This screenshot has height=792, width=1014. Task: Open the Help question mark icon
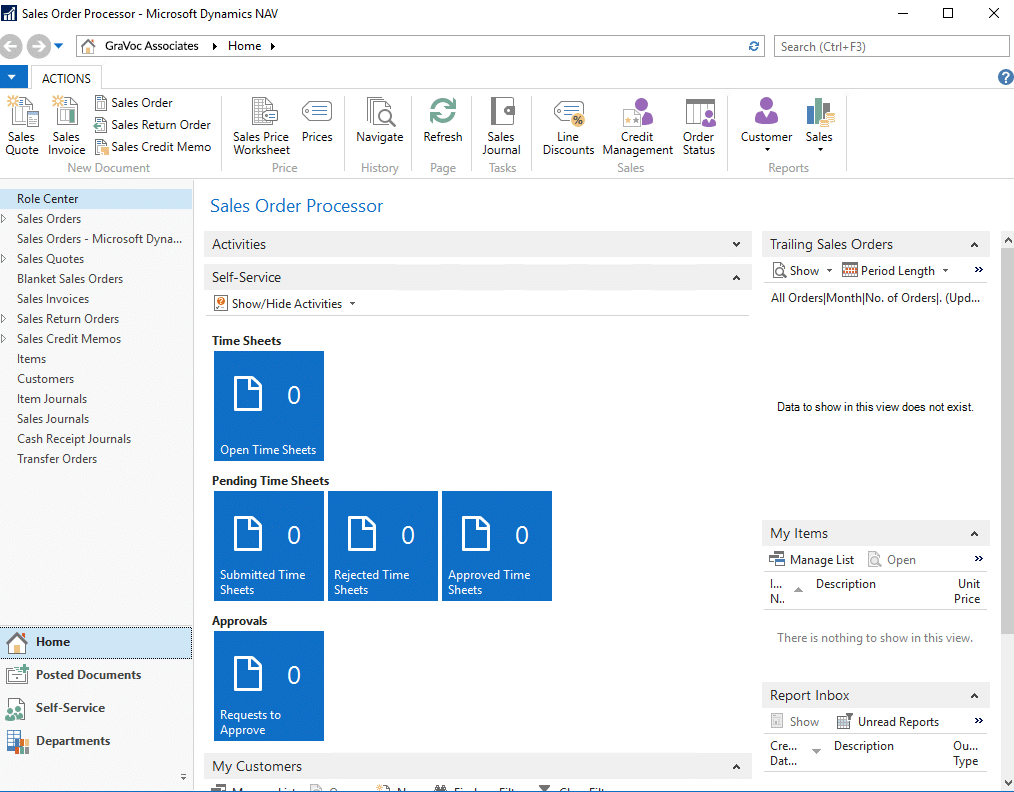(1005, 78)
